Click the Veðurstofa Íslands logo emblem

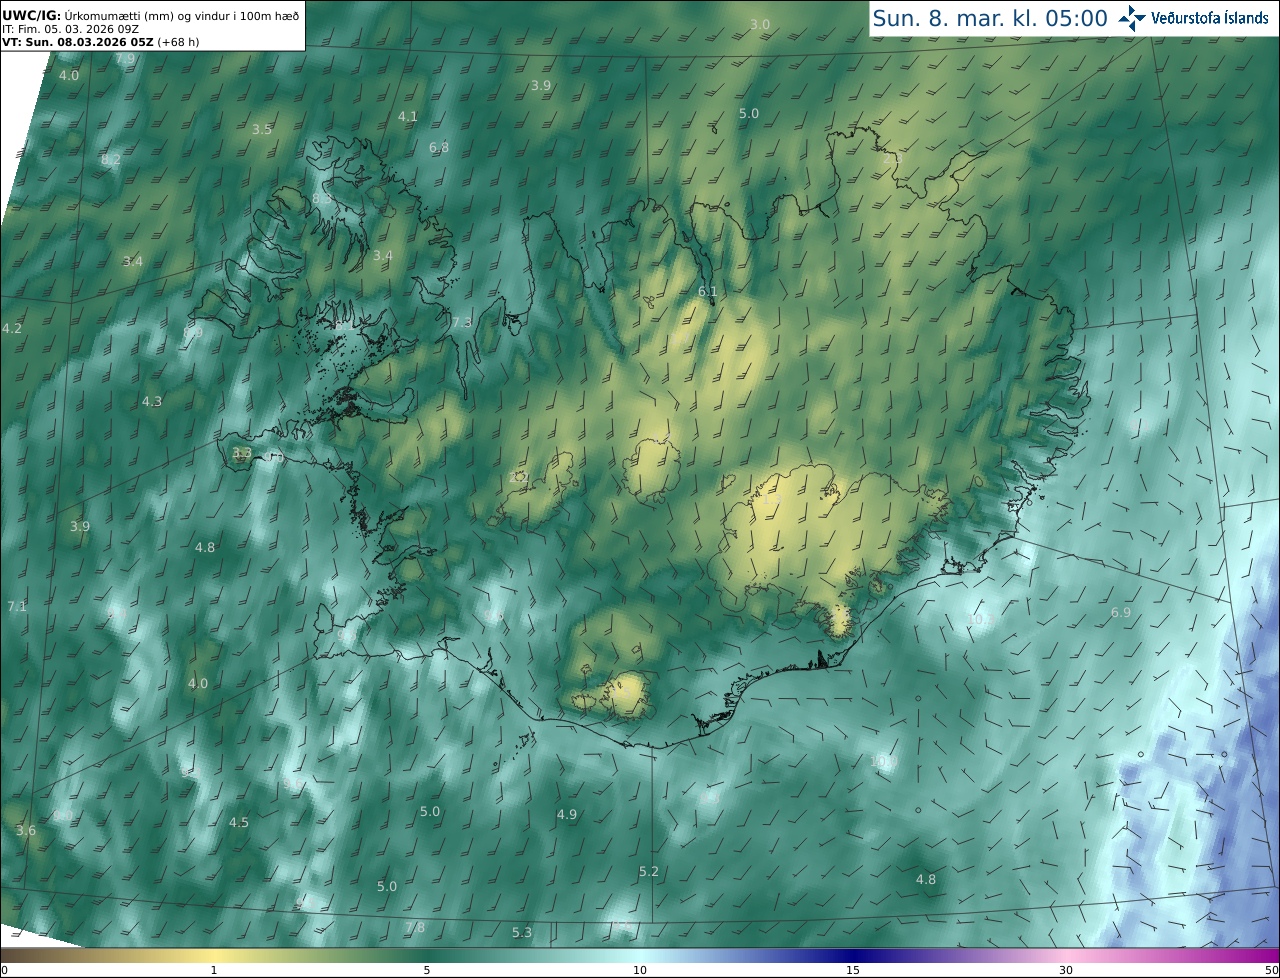pos(1132,18)
